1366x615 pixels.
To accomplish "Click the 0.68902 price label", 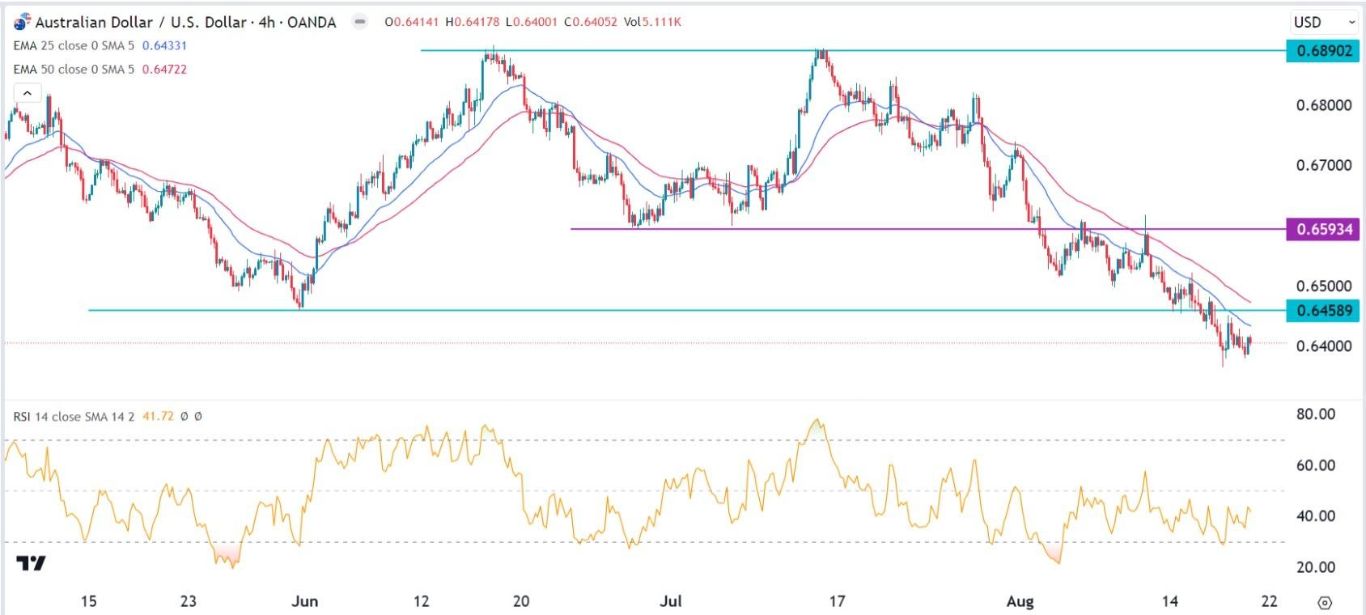I will click(x=1323, y=50).
